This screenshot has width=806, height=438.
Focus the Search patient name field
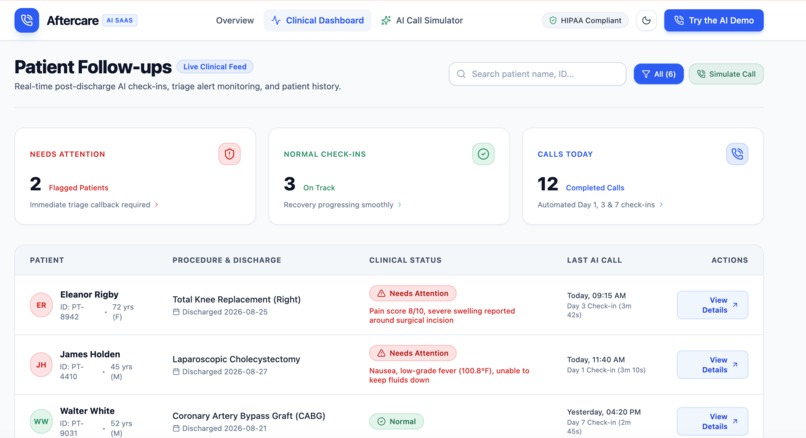(537, 74)
